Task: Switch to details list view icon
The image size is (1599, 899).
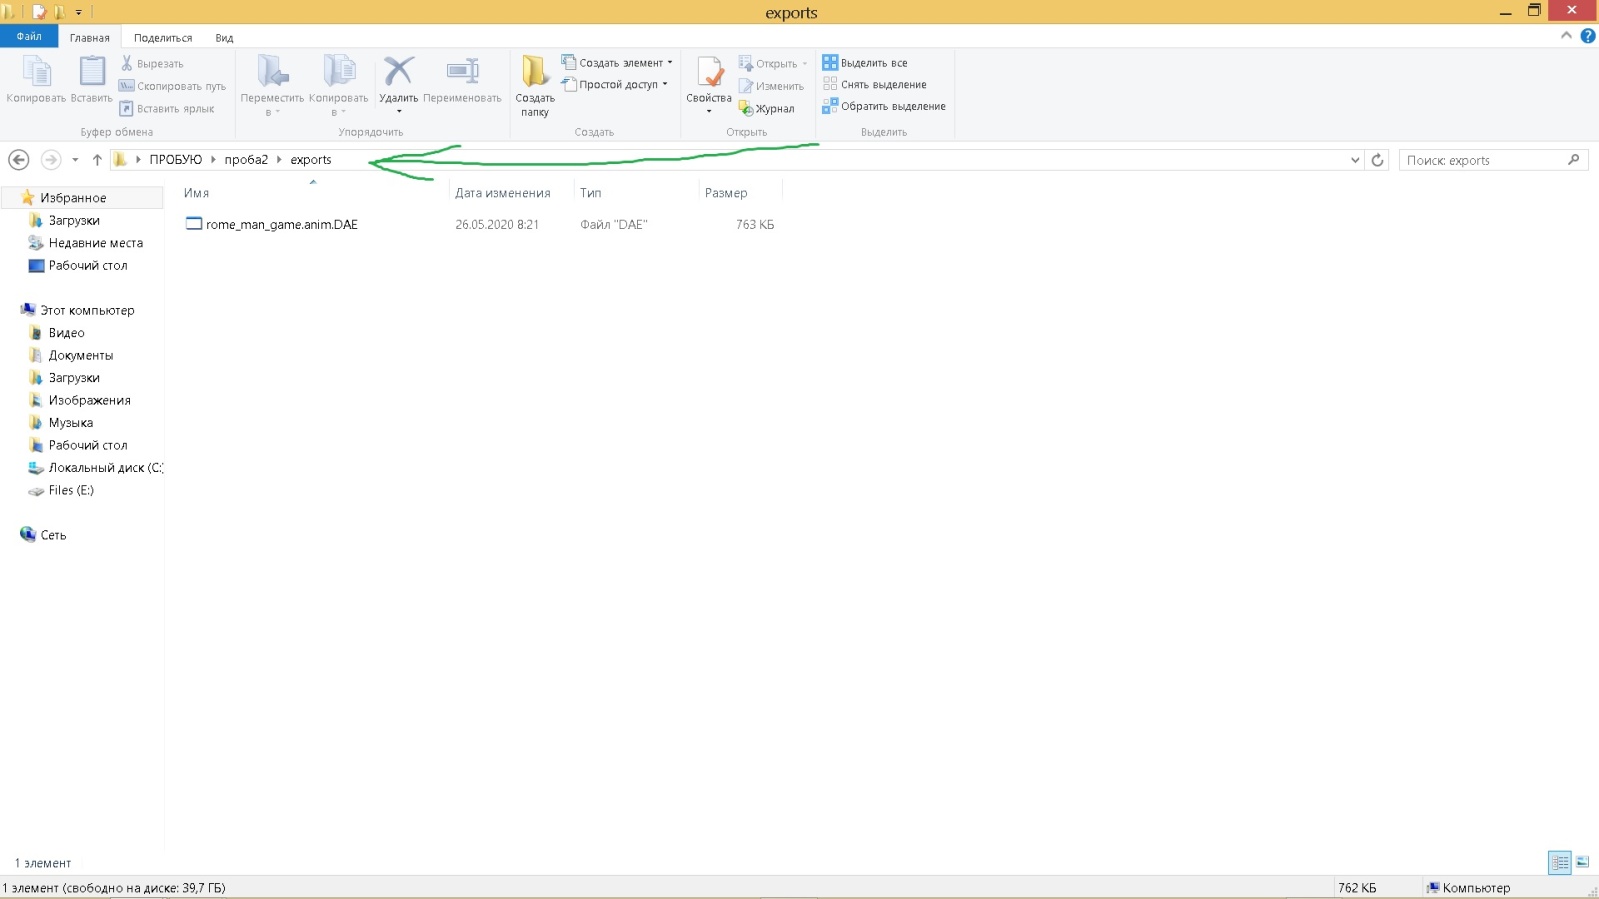Action: [x=1559, y=862]
